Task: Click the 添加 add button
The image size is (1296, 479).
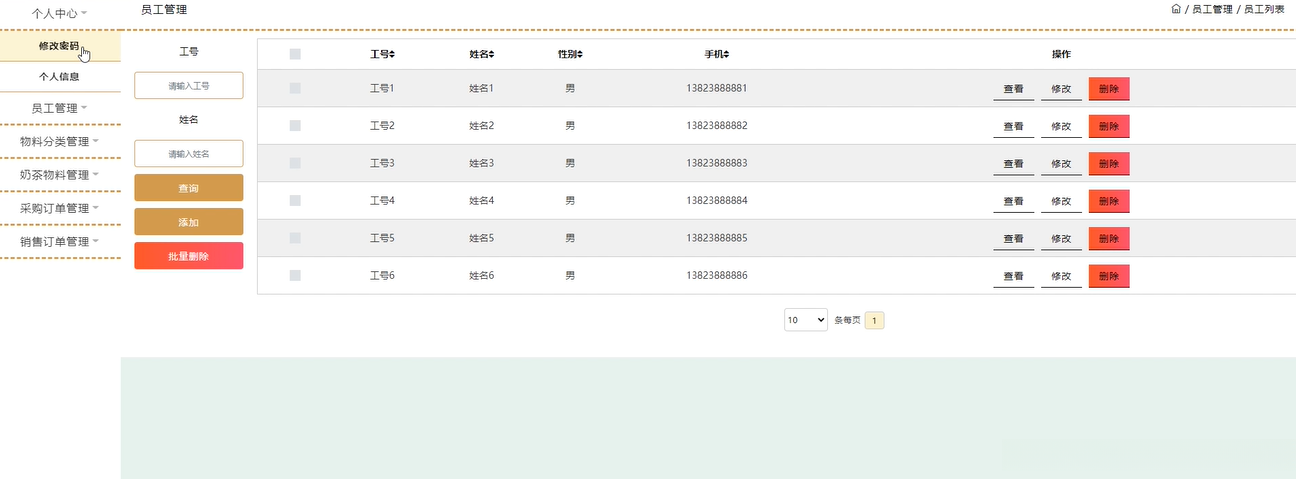Action: point(189,222)
